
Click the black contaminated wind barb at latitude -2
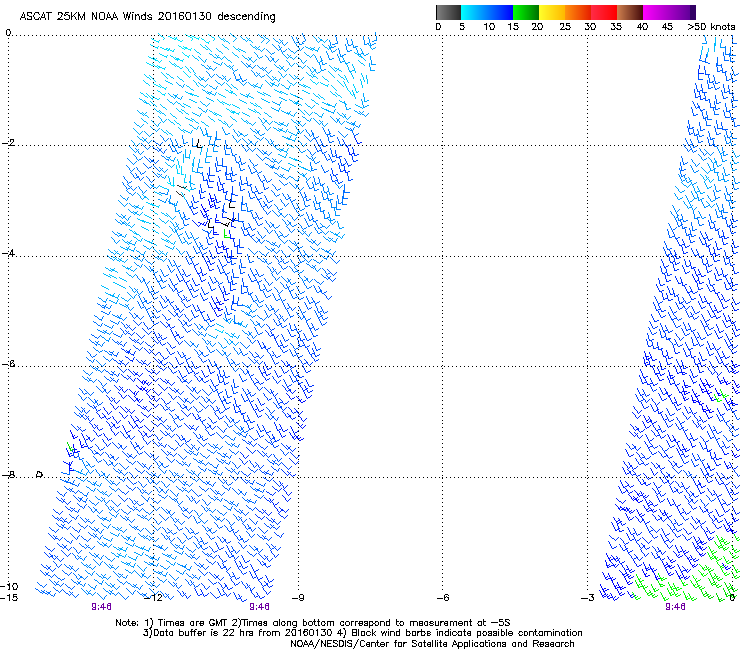coord(198,144)
